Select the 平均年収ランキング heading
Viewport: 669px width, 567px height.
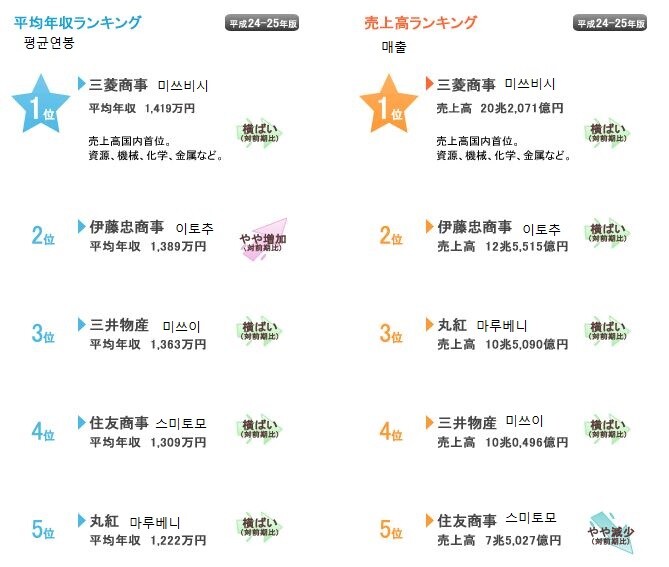pyautogui.click(x=78, y=23)
